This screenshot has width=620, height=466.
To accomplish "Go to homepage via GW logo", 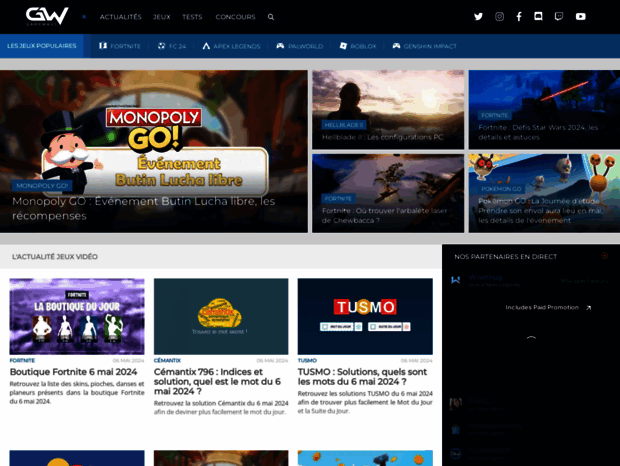I will [47, 16].
